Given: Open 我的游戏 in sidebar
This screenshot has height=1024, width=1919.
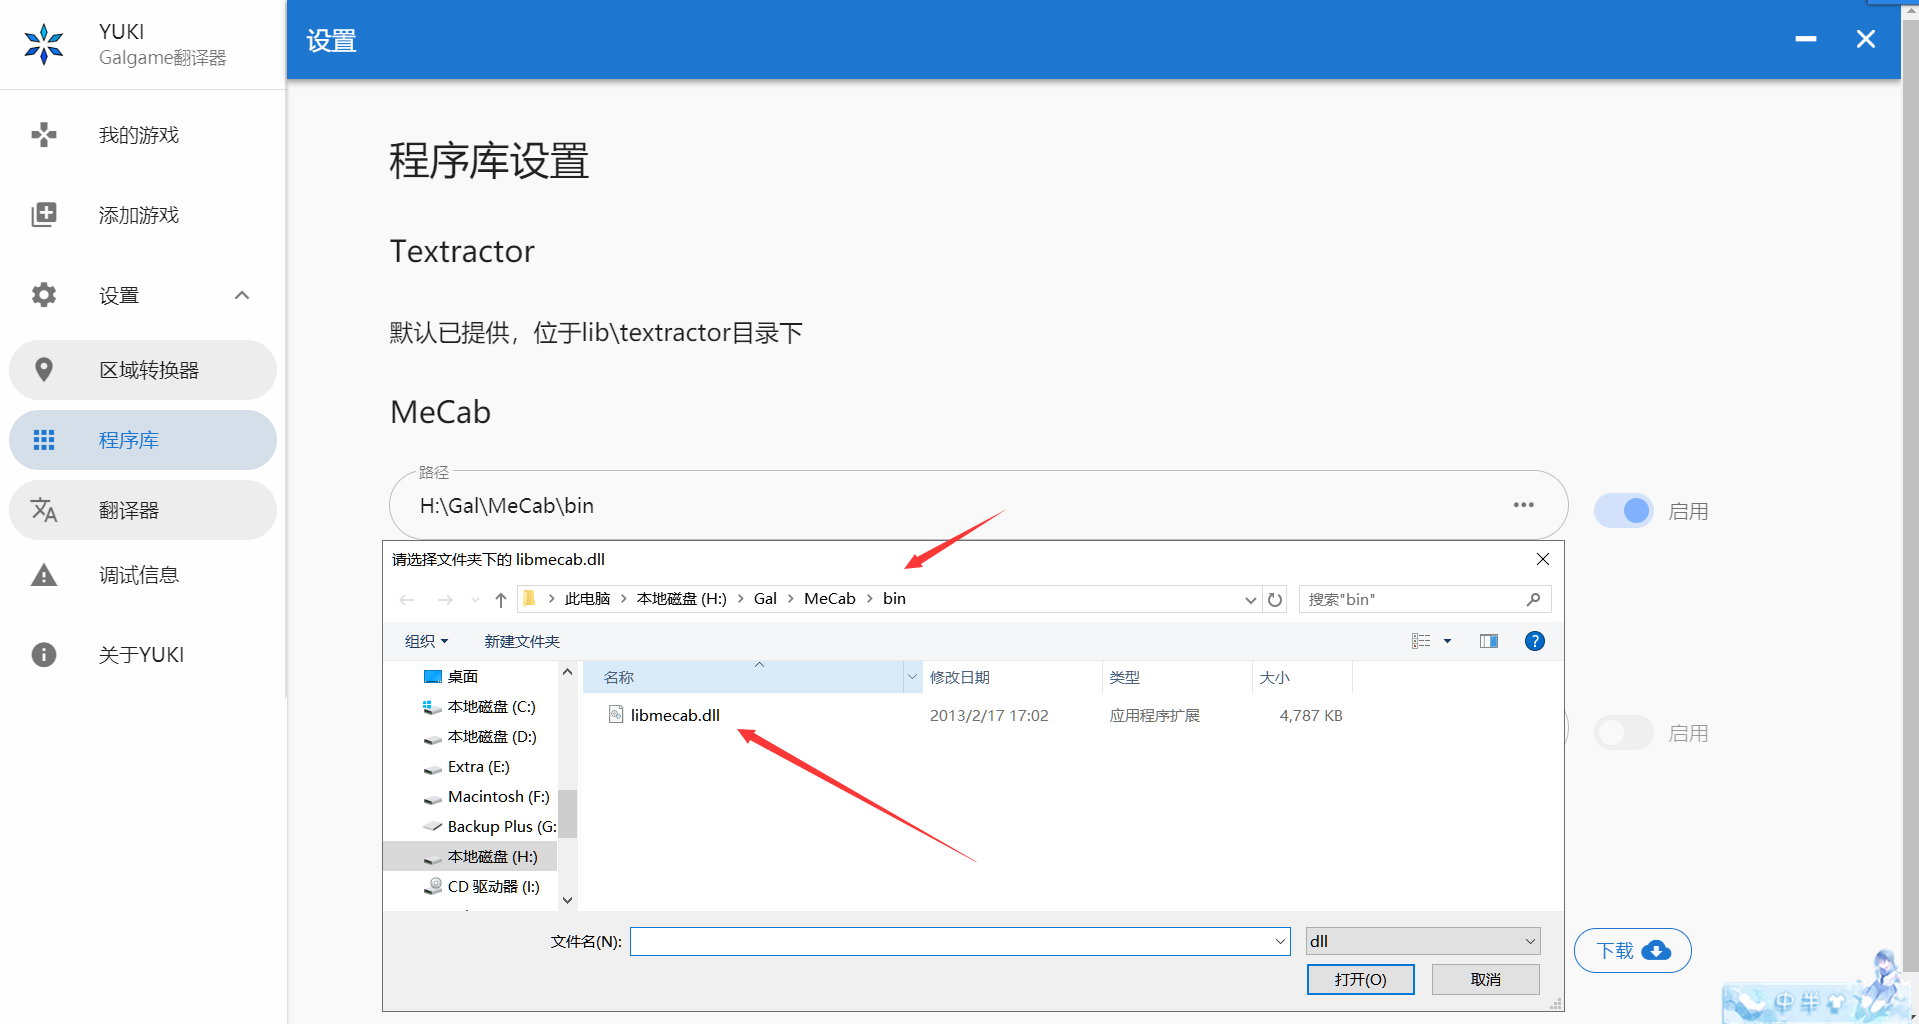Looking at the screenshot, I should pyautogui.click(x=143, y=135).
